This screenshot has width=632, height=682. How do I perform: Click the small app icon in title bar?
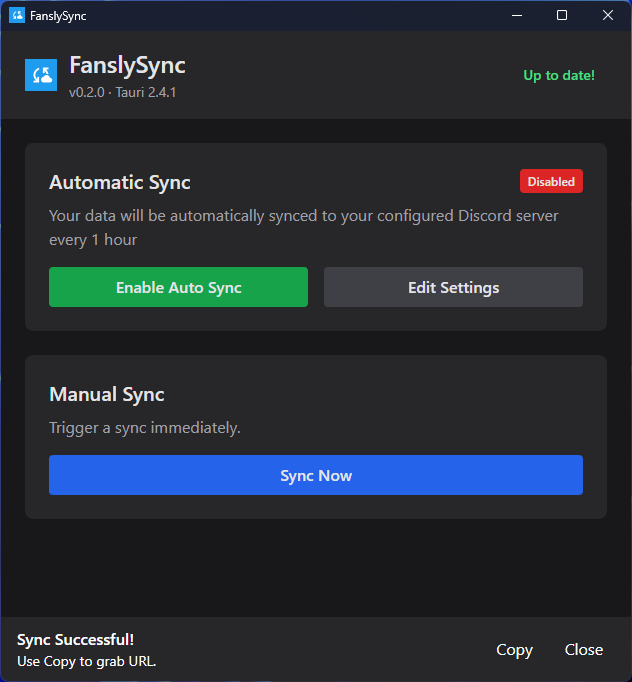(x=17, y=15)
